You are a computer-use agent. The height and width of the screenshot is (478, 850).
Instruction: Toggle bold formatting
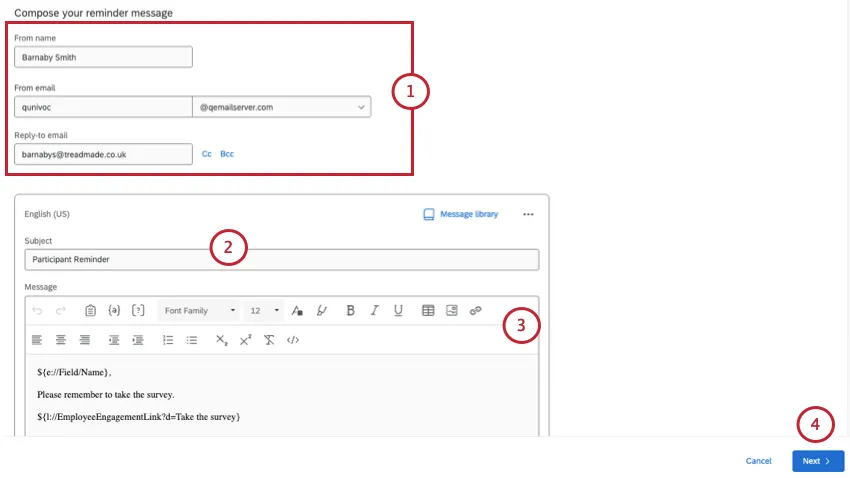(350, 311)
